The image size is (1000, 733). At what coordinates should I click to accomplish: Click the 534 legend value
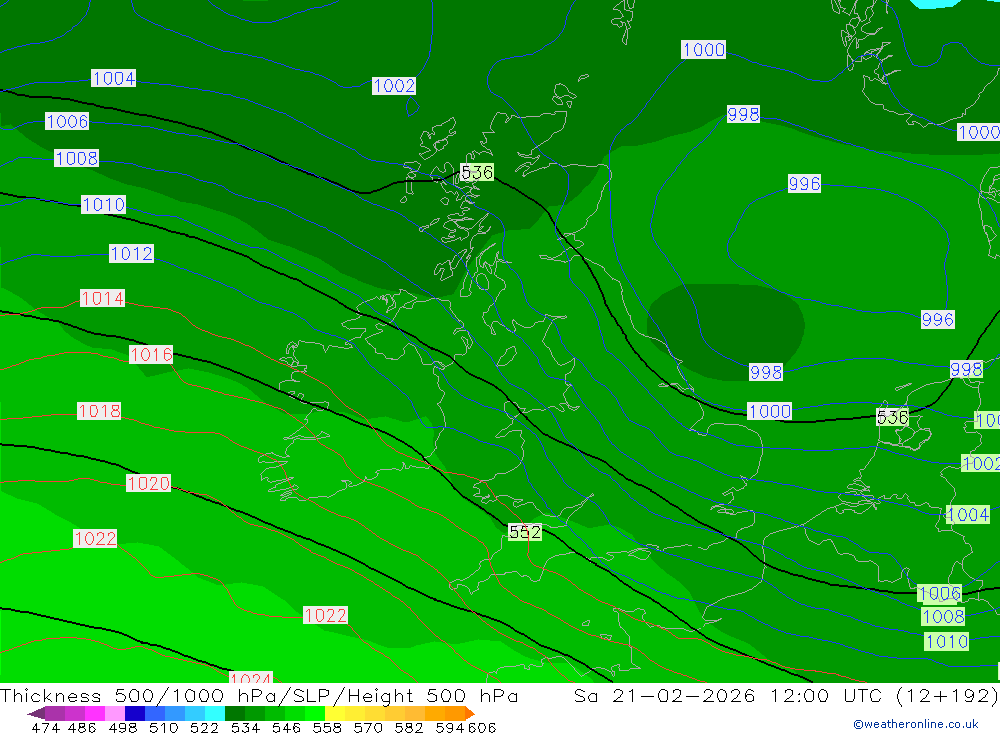[x=245, y=727]
